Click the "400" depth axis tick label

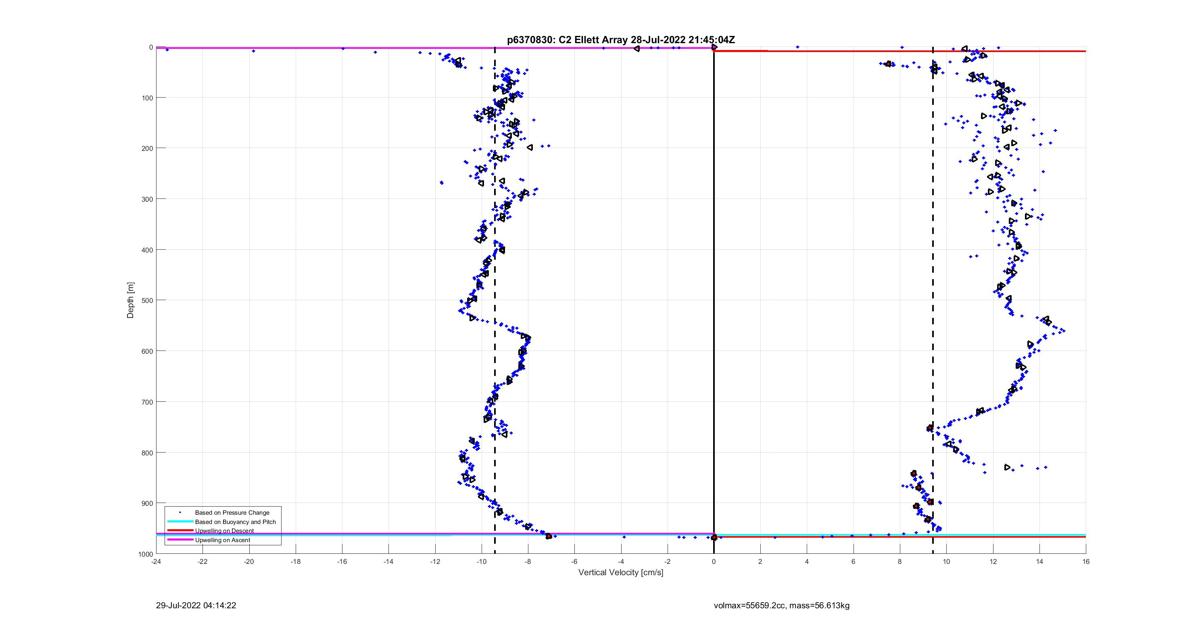pos(146,250)
